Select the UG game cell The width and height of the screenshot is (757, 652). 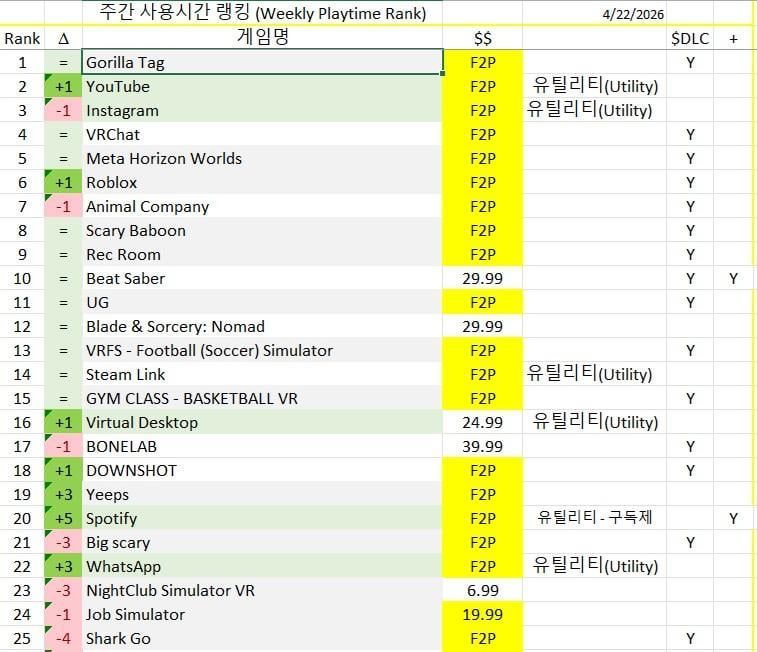262,303
